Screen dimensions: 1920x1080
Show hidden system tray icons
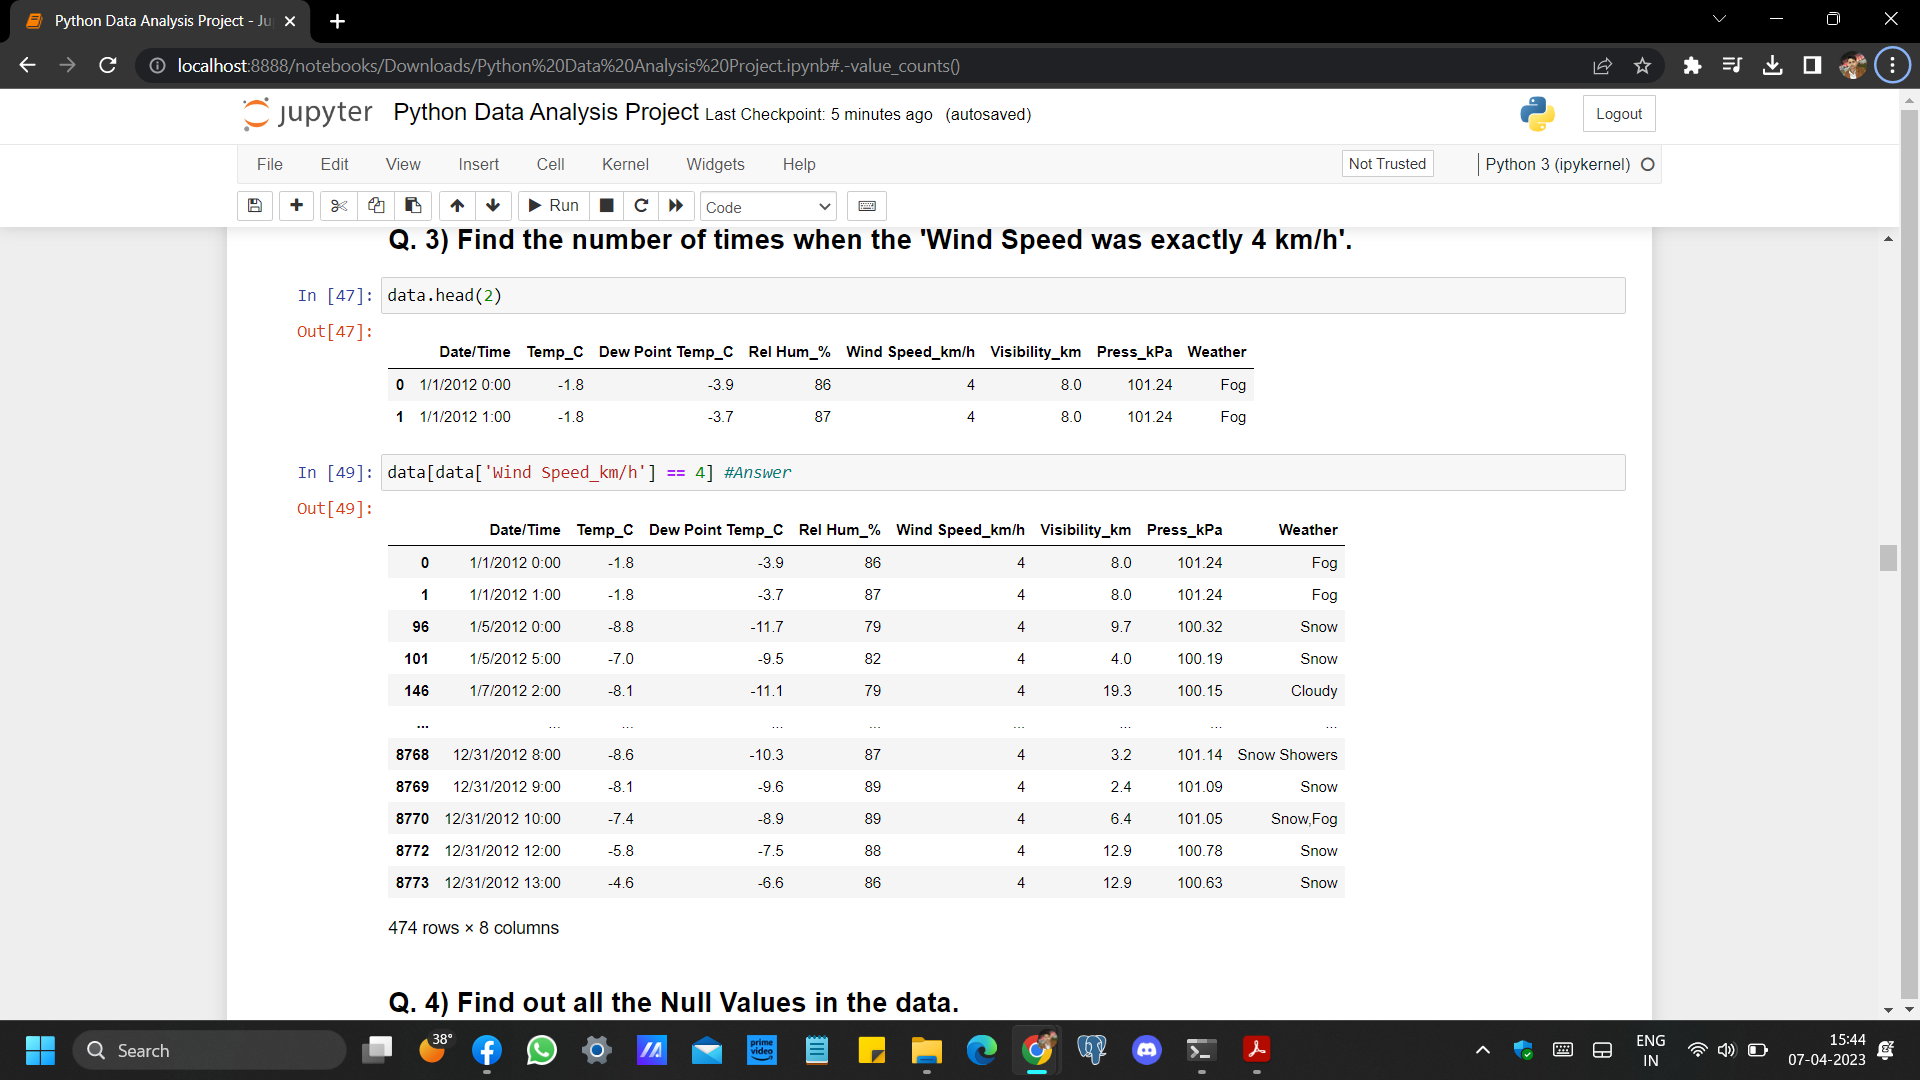1482,1050
